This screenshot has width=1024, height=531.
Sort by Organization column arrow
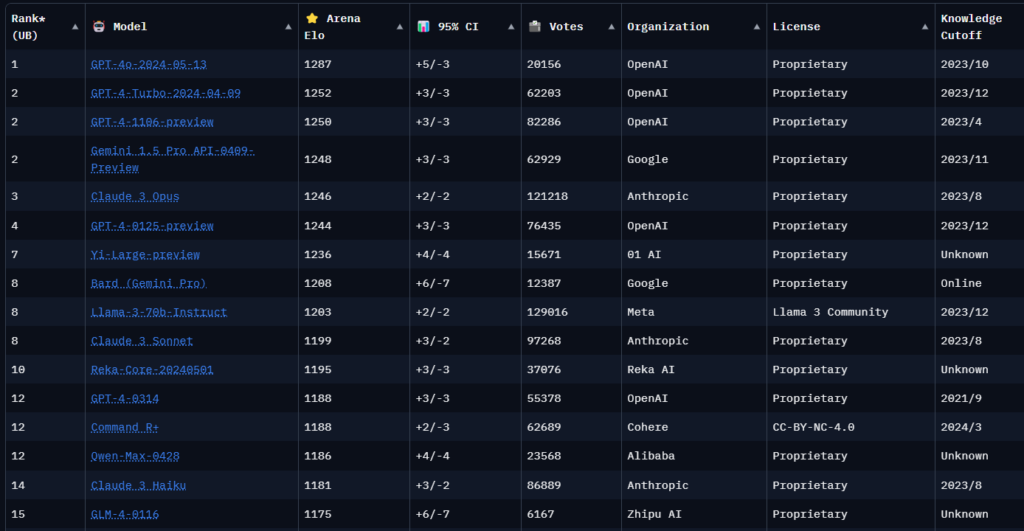coord(756,27)
